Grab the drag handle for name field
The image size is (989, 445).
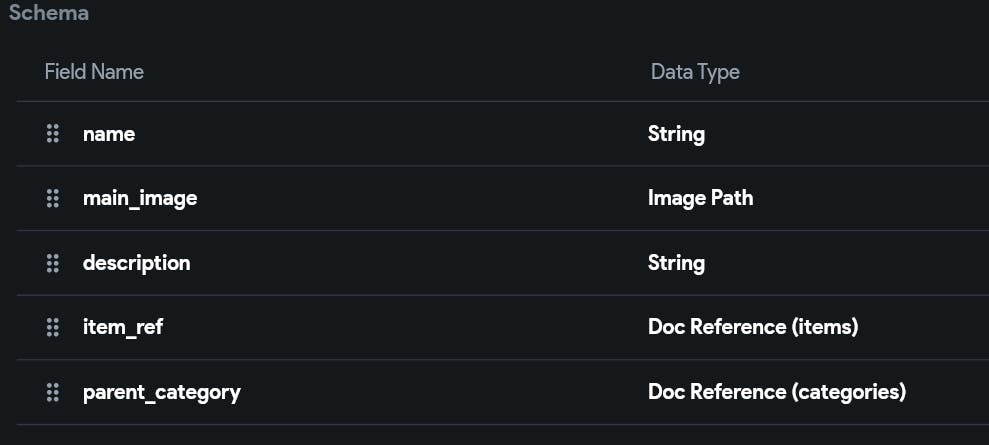53,134
